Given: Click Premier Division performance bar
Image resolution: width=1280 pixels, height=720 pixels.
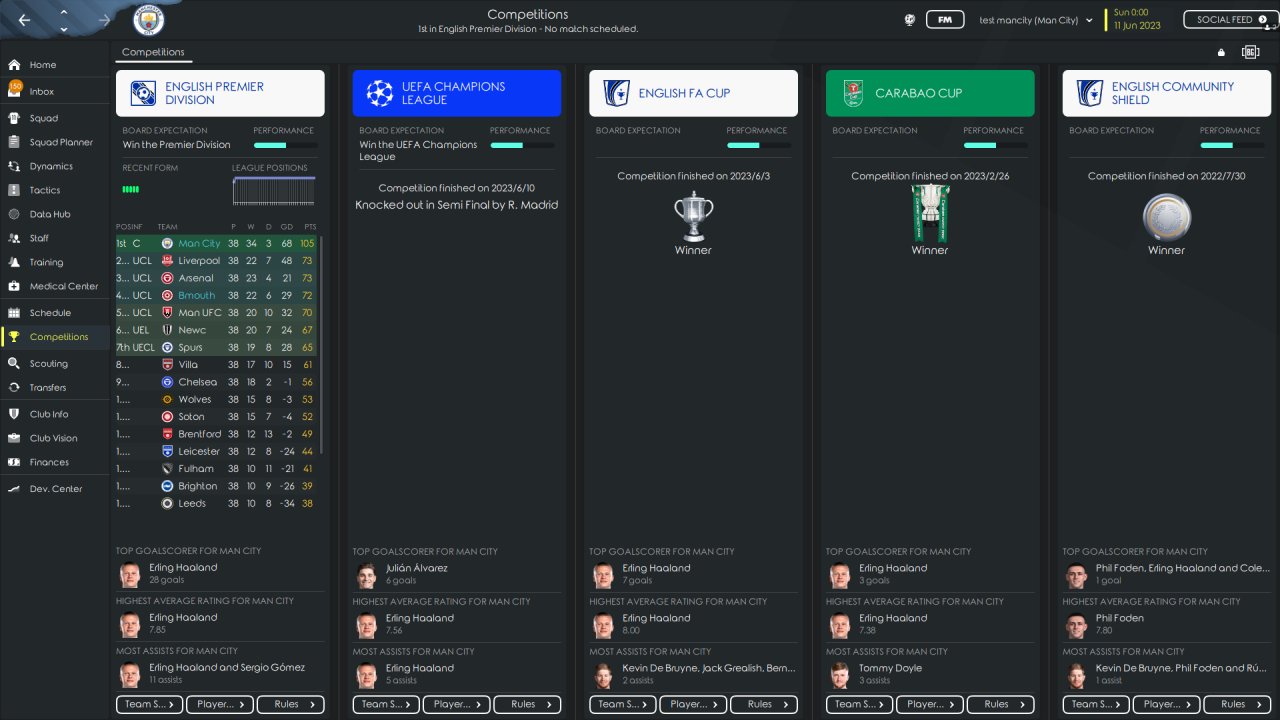Looking at the screenshot, I should point(285,145).
